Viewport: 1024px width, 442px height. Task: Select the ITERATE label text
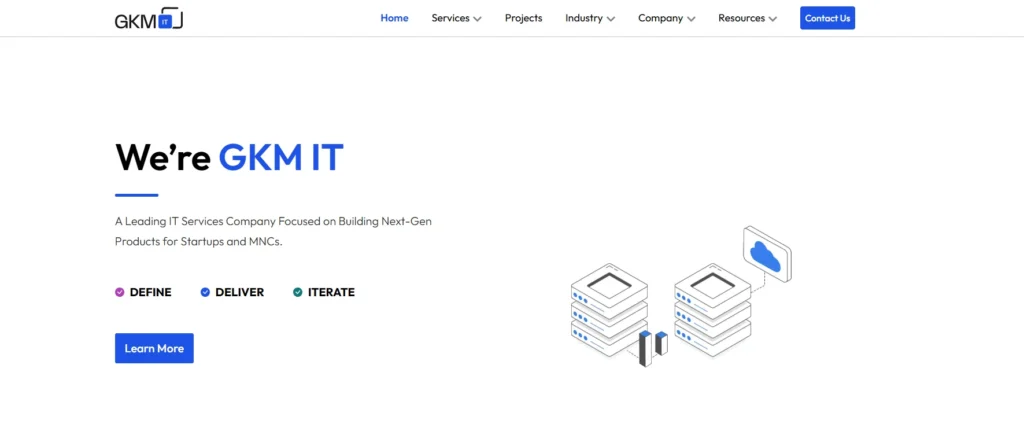(331, 292)
